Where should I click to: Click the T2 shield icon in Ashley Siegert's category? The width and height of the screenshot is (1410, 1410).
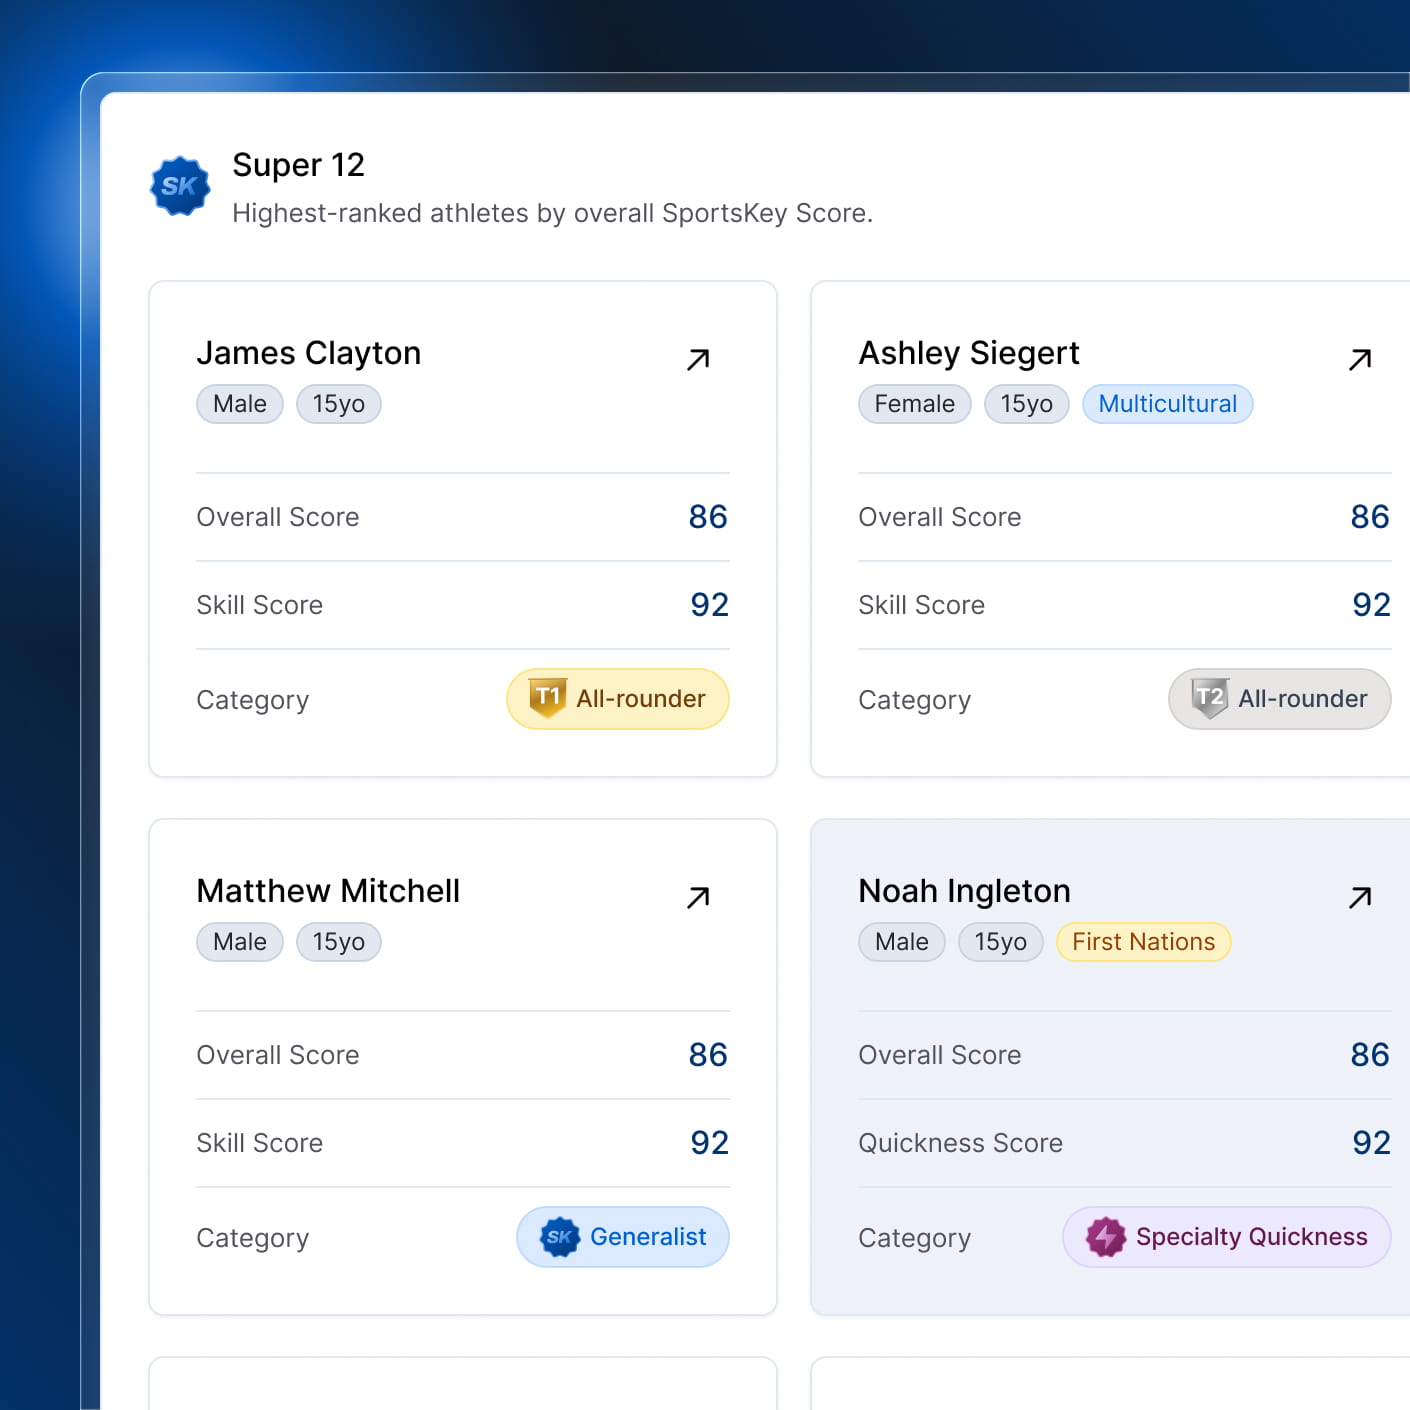[1209, 698]
